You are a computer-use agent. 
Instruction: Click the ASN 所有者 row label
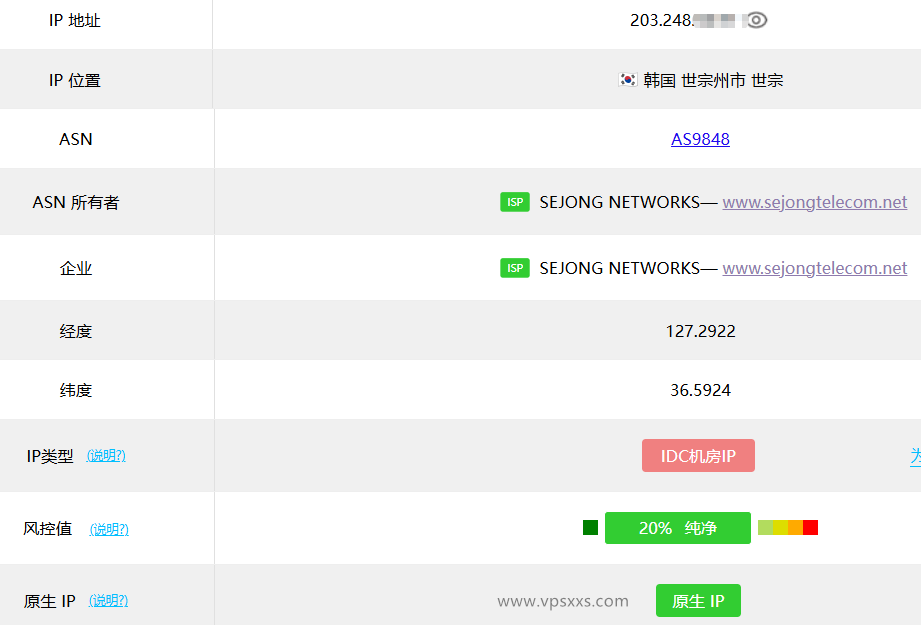click(x=76, y=203)
